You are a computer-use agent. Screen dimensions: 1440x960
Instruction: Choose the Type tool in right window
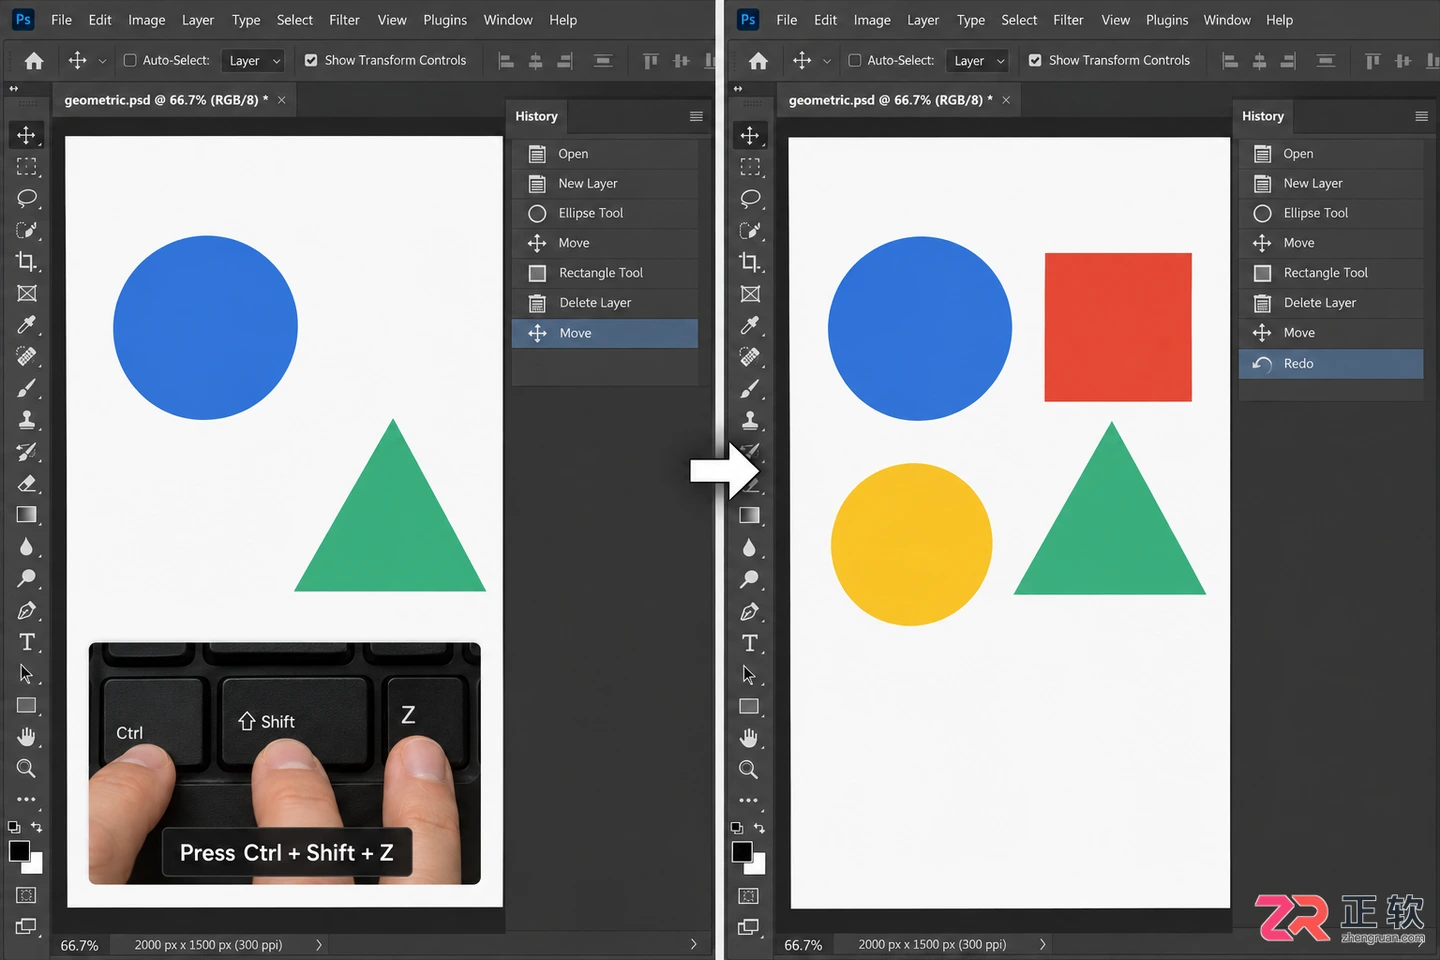pyautogui.click(x=750, y=643)
